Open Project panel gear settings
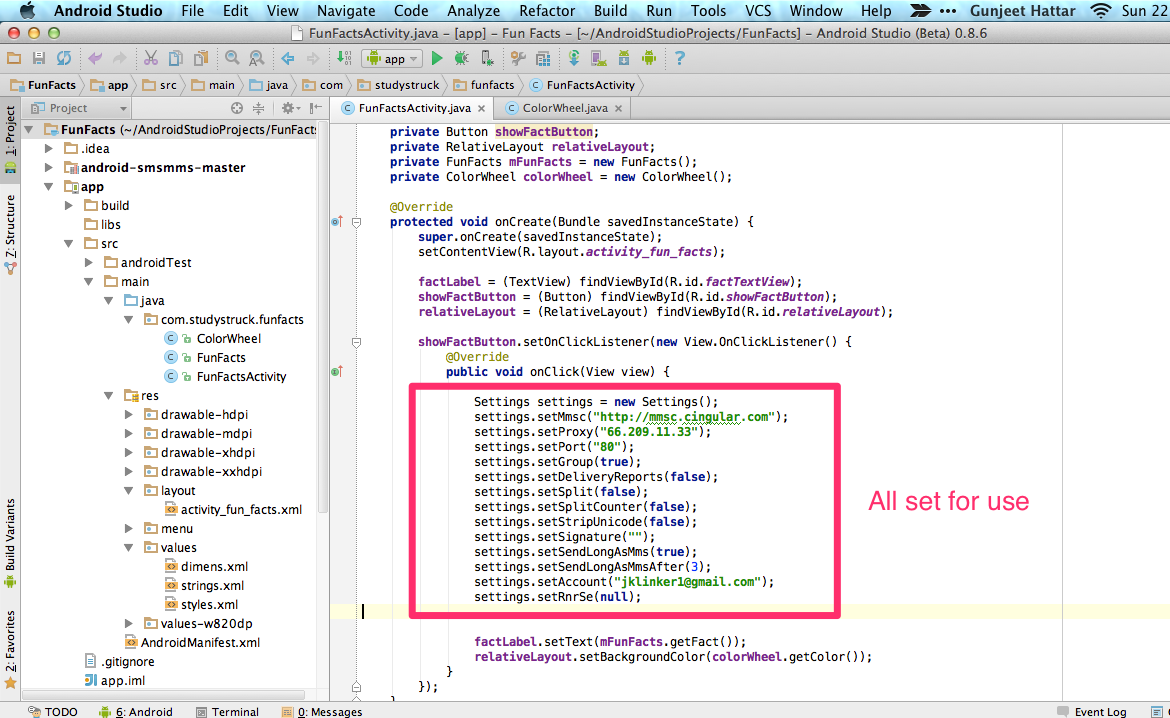 (x=287, y=108)
